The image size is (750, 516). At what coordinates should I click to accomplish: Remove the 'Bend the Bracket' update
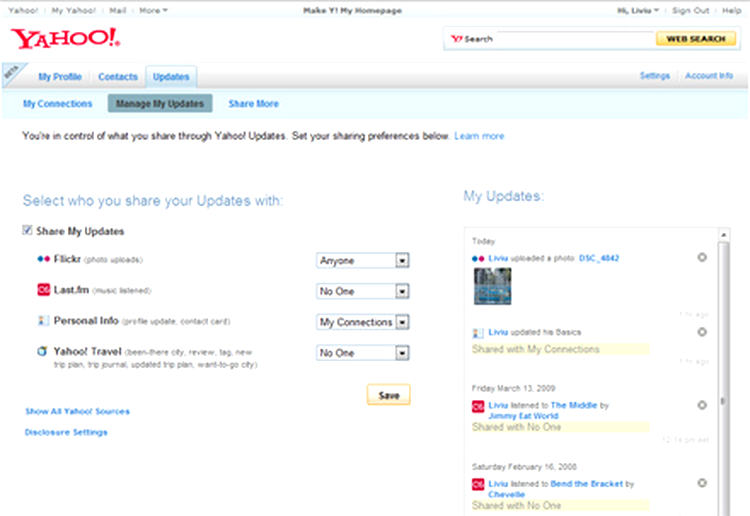coord(702,483)
